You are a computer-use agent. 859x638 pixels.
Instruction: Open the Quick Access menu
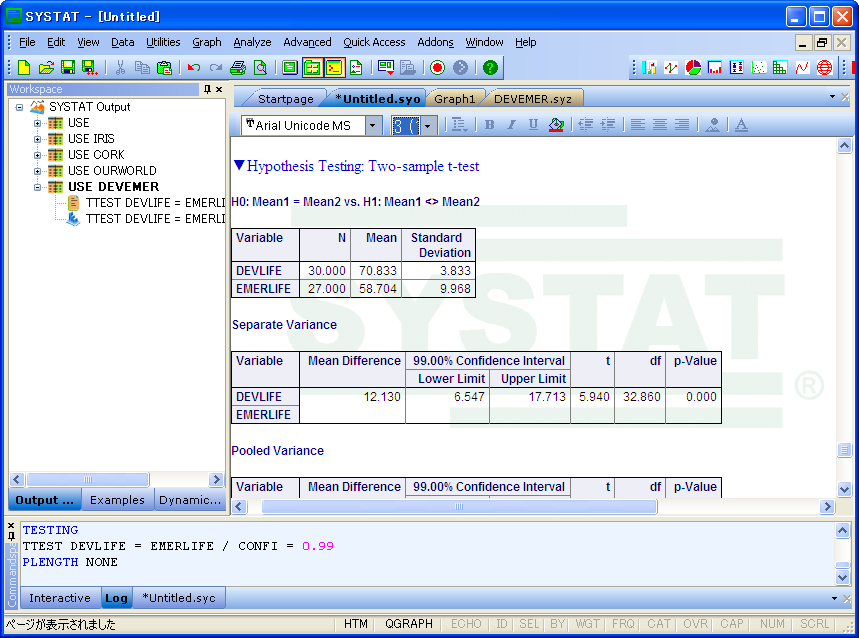pyautogui.click(x=374, y=42)
